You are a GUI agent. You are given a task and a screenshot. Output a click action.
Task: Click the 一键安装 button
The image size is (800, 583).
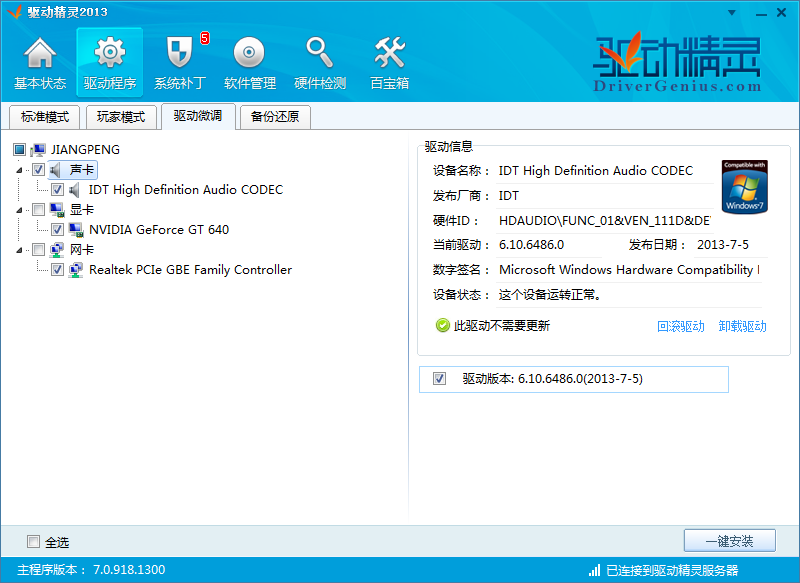pyautogui.click(x=730, y=541)
